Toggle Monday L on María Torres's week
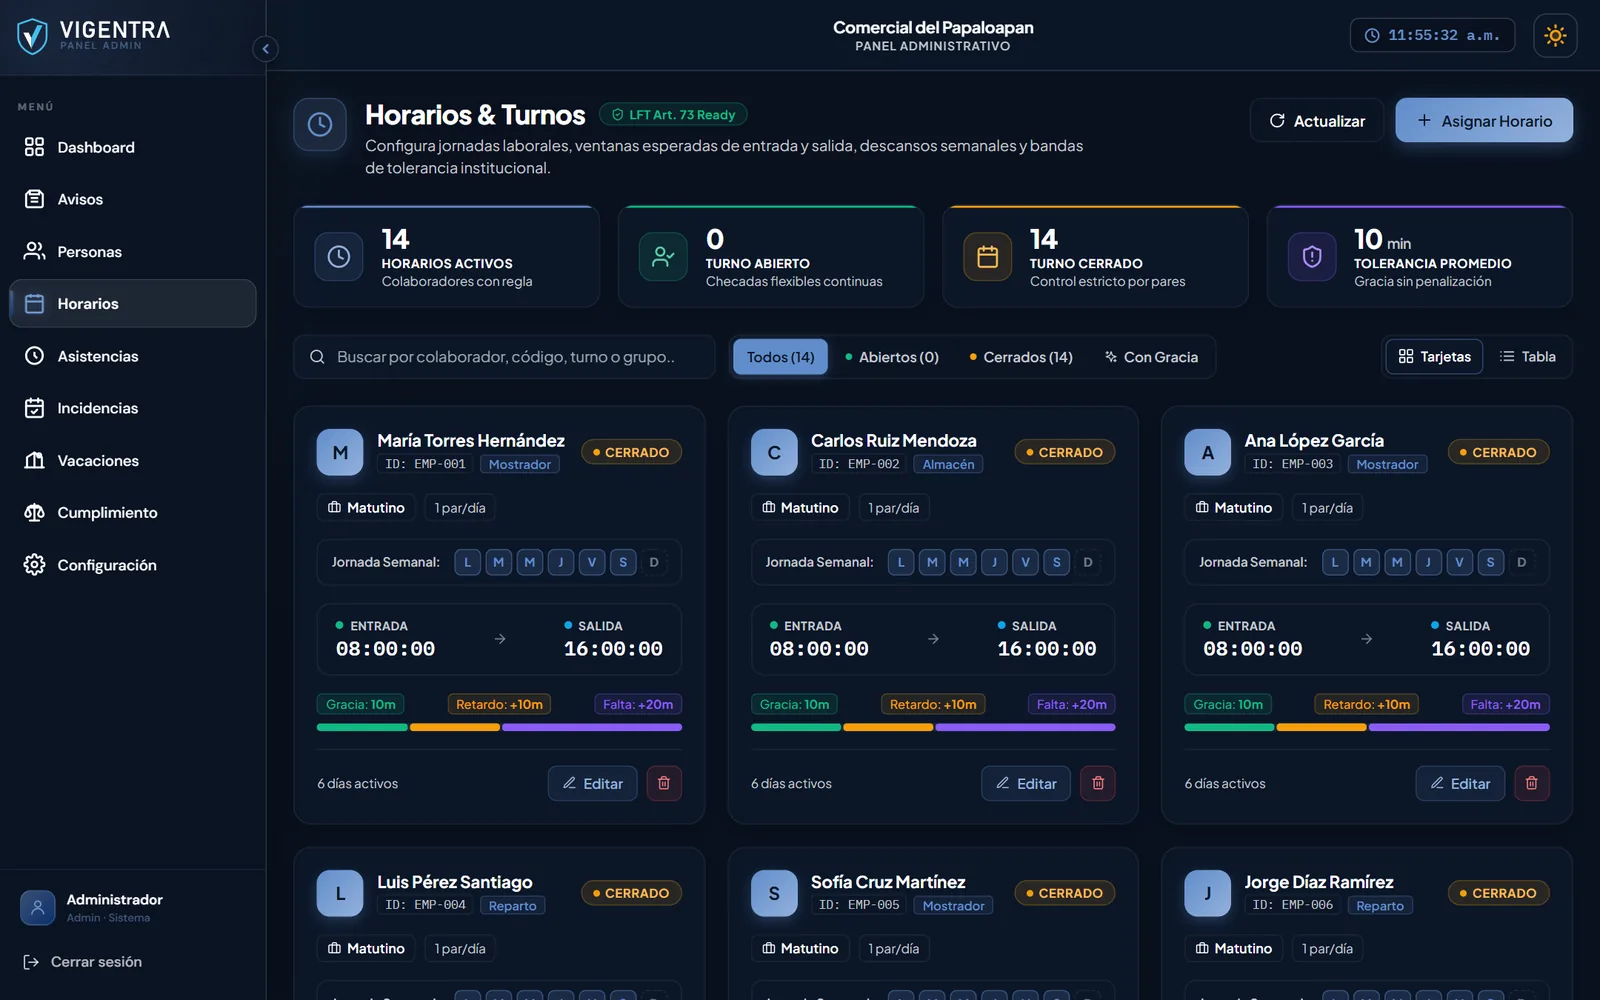 click(467, 562)
